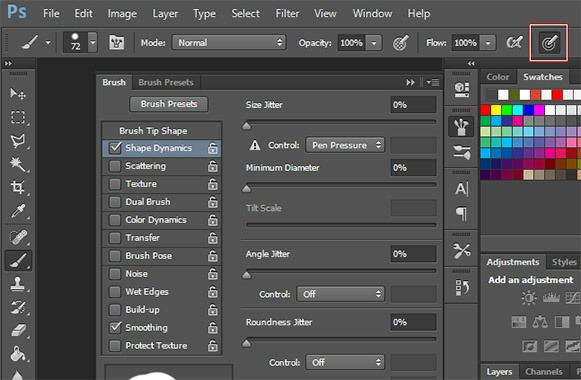Enable the Wet Edges checkbox
This screenshot has height=380, width=581.
115,292
